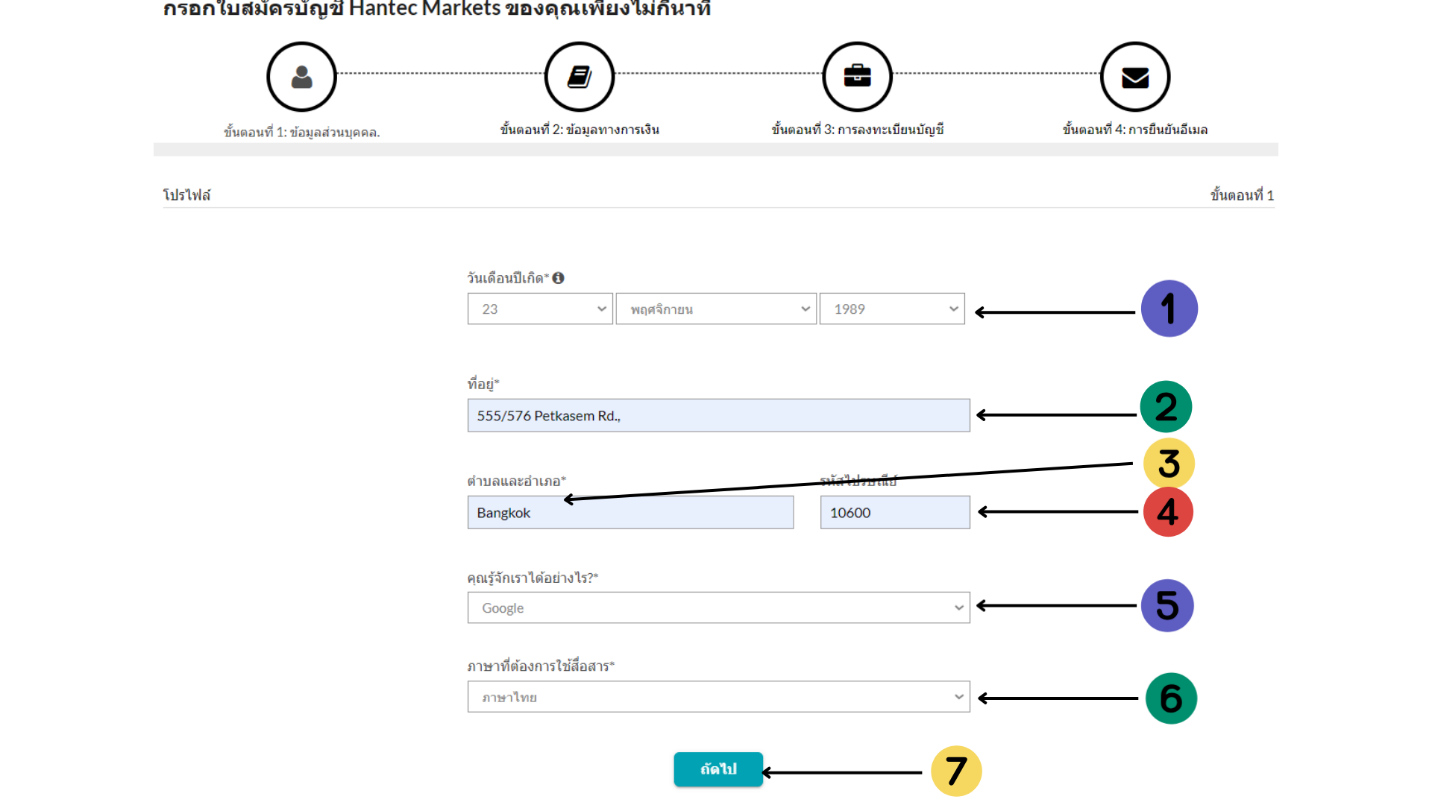Open the birth day dropdown showing 23
The width and height of the screenshot is (1432, 805).
pos(540,309)
